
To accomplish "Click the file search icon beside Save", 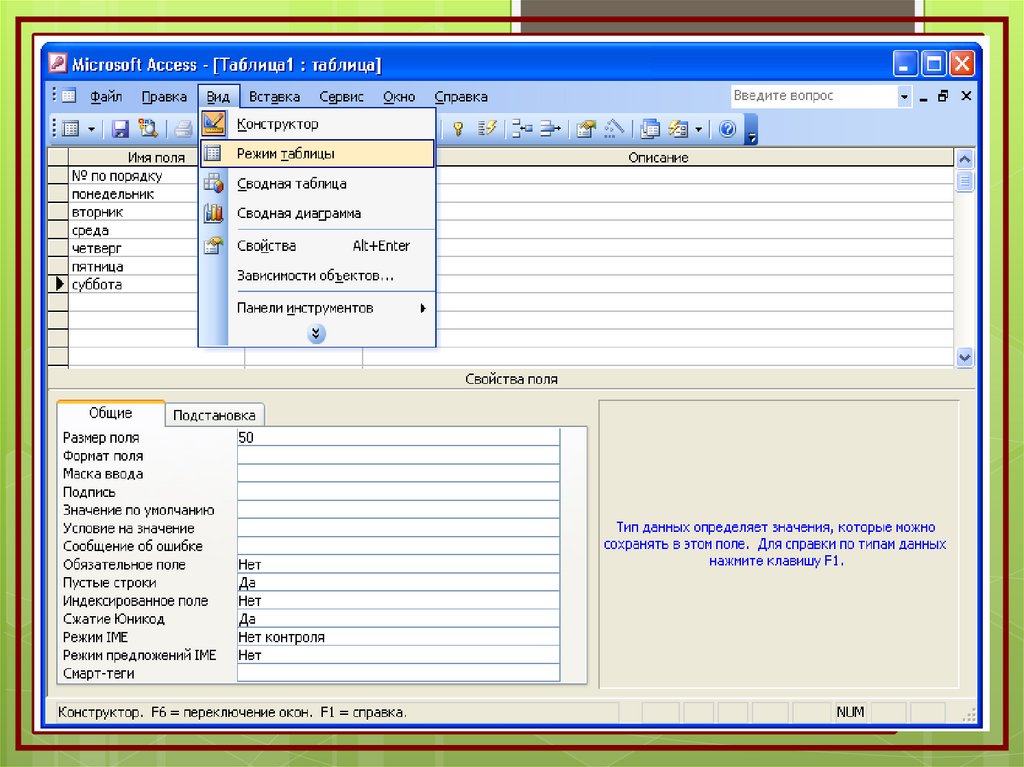I will click(x=148, y=128).
